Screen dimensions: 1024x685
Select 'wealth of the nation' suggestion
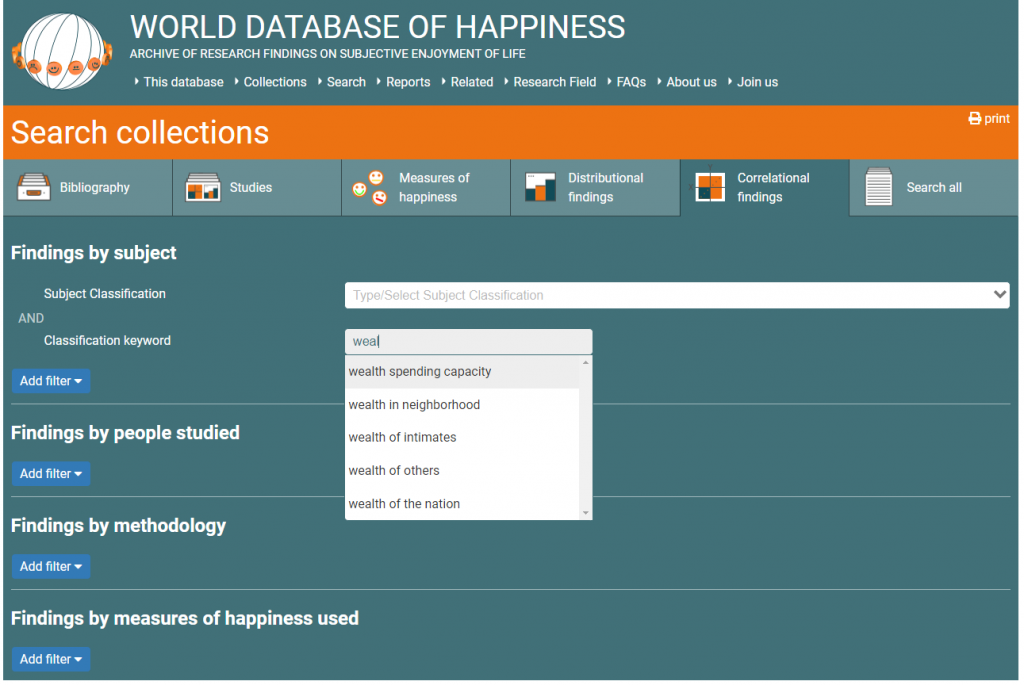point(404,504)
